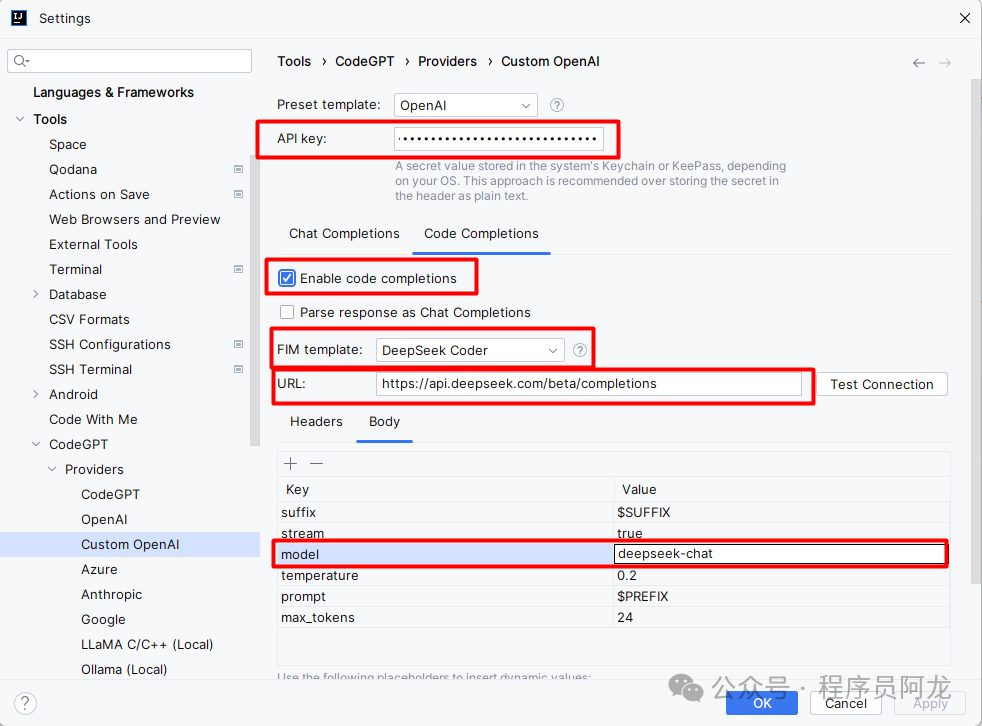Screen dimensions: 982x726
Task: Click the project-level icon beside Qodana
Action: click(x=238, y=169)
